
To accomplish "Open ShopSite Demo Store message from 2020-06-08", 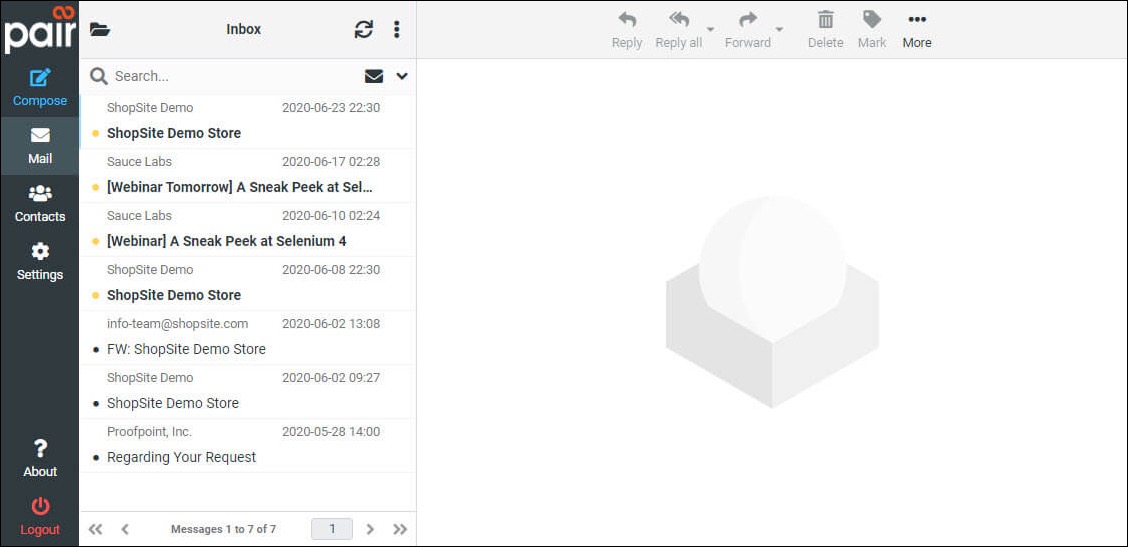I will coord(247,284).
